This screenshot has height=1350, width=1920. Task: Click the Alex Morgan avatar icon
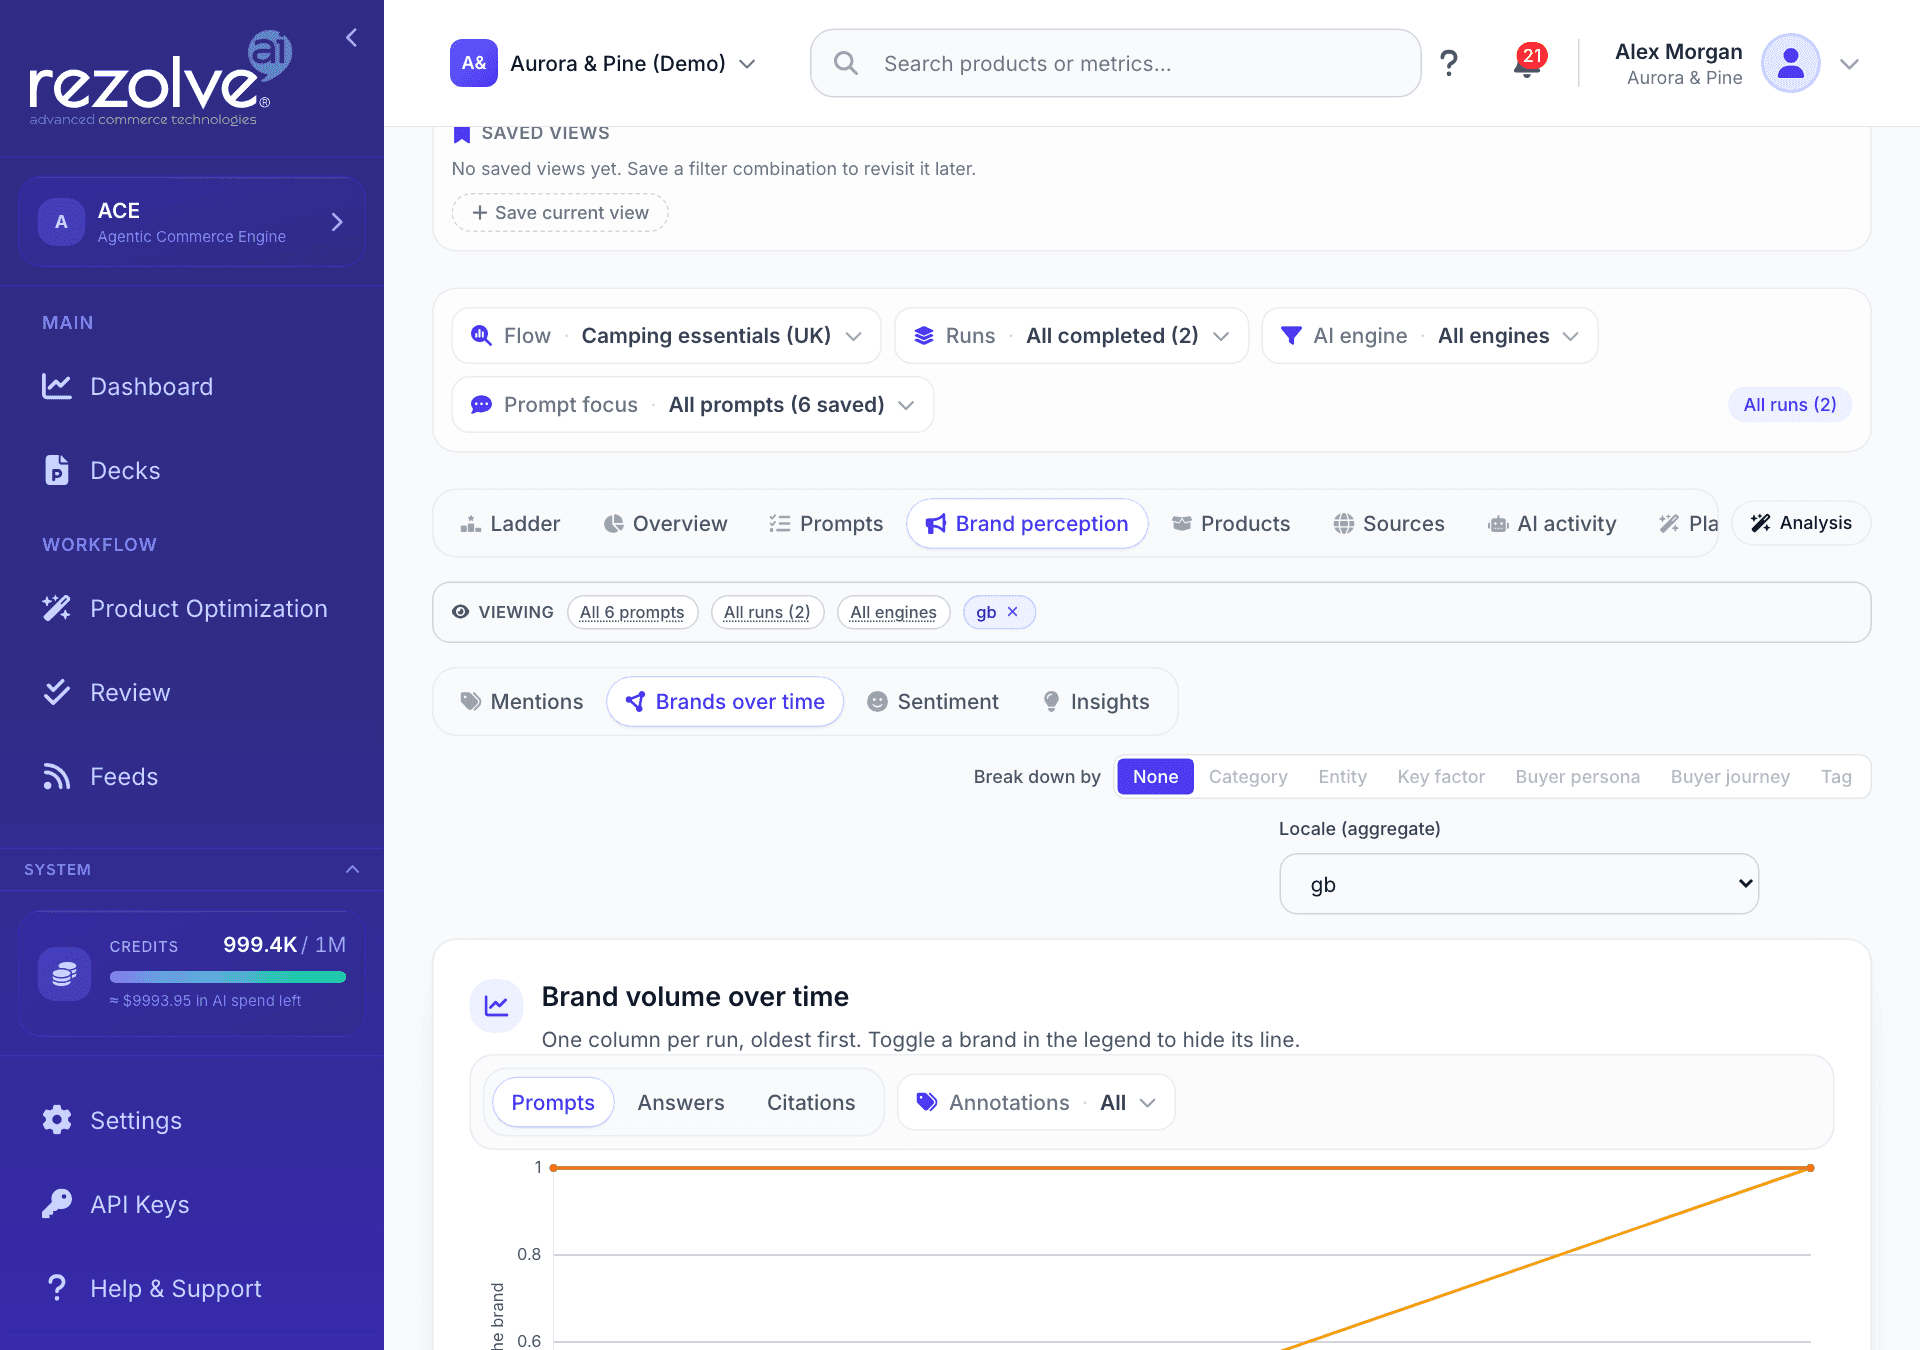(x=1790, y=63)
